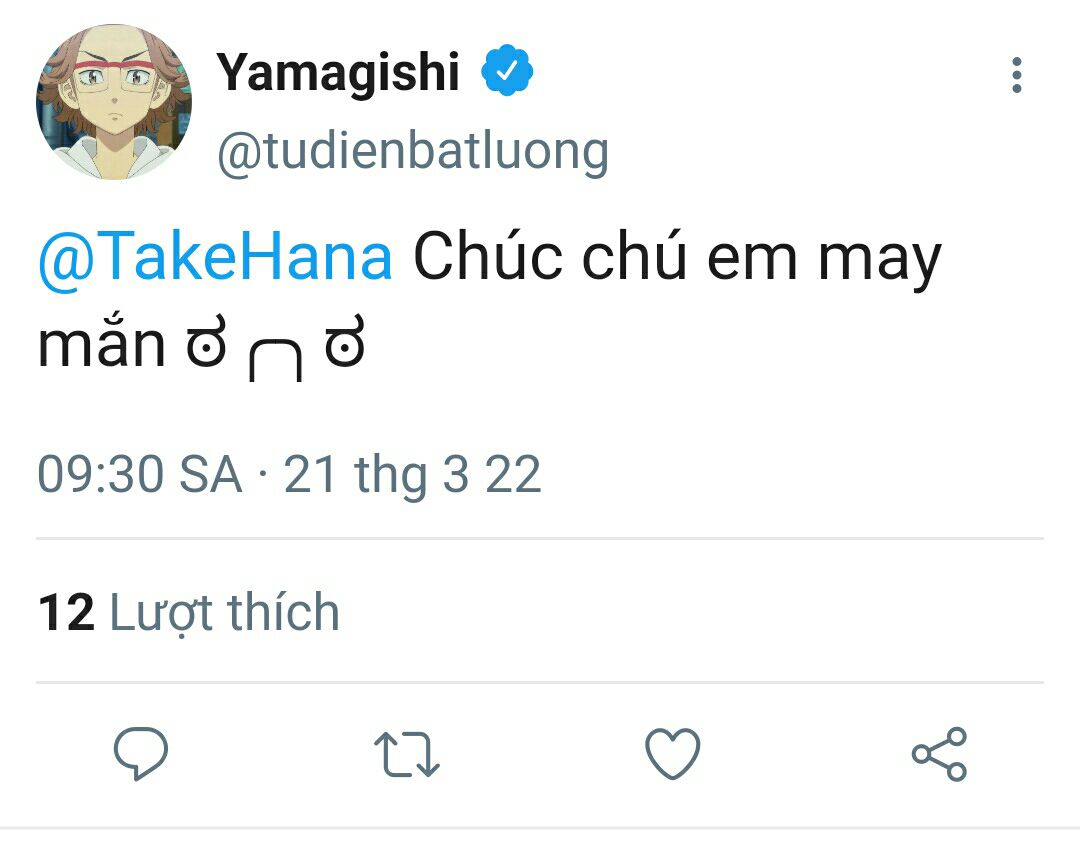Click the date "21 thg 3 22"
1080x846 pixels.
pyautogui.click(x=412, y=474)
